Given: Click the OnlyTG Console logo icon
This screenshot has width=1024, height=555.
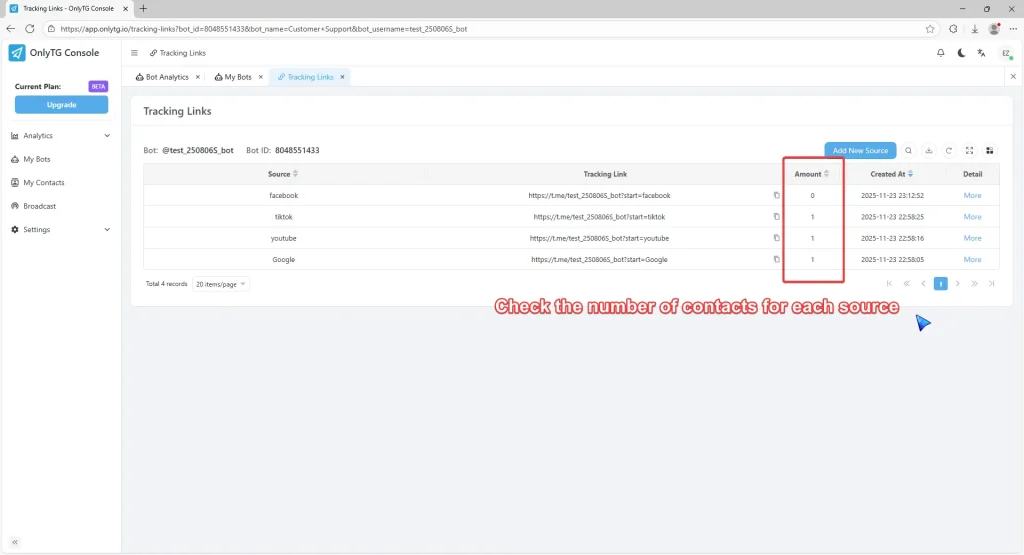Looking at the screenshot, I should [x=16, y=53].
